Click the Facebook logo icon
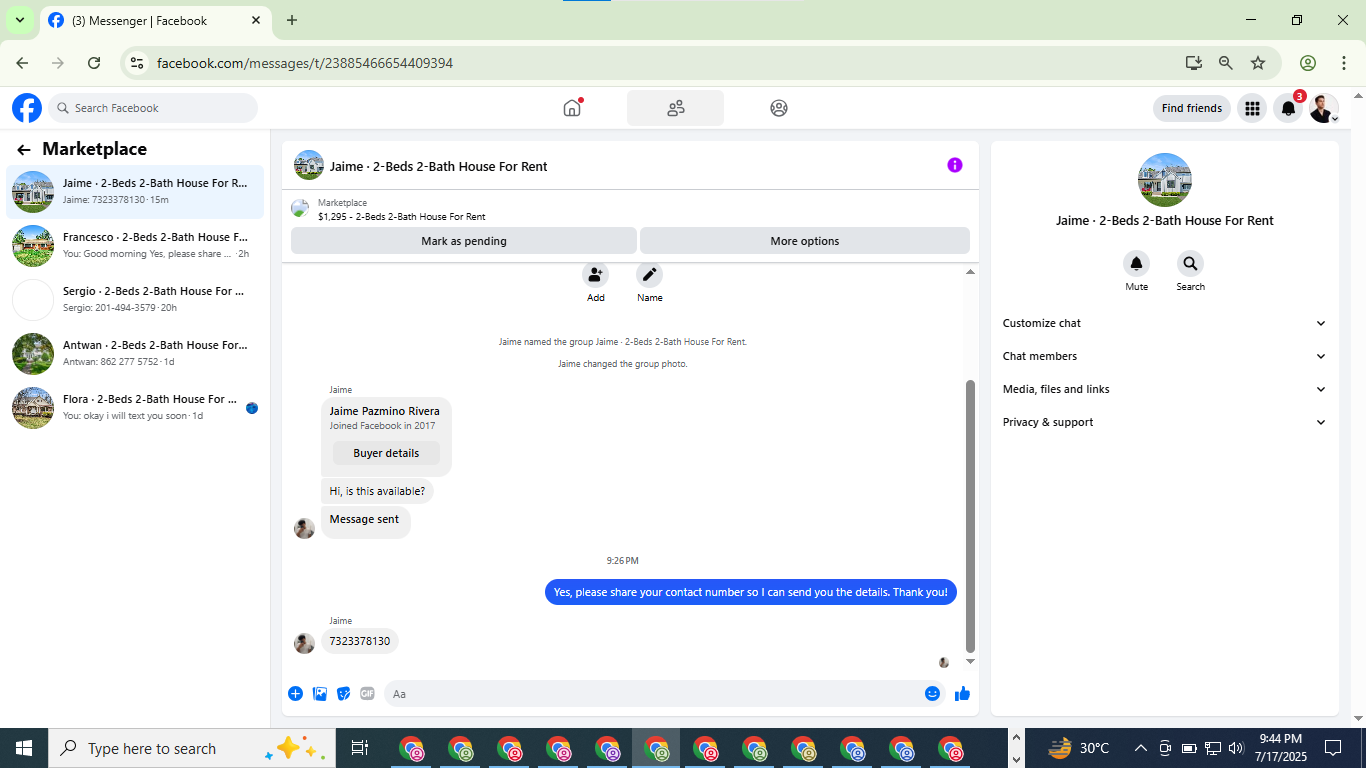1366x768 pixels. [x=27, y=108]
